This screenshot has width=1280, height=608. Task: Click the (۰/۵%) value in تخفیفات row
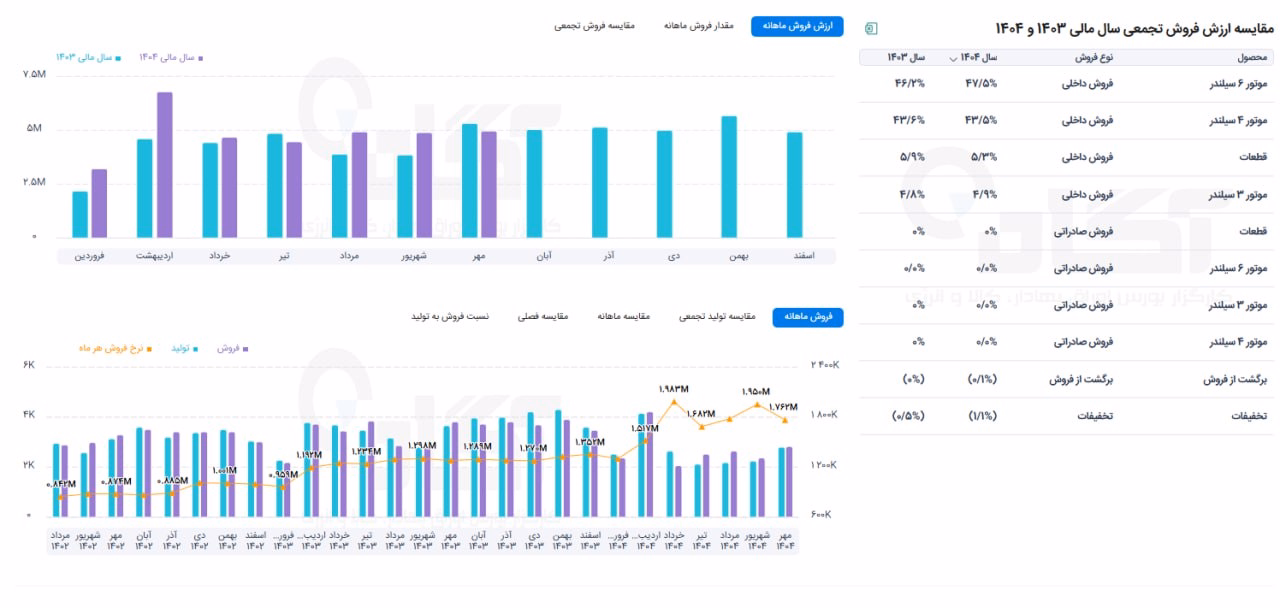coord(908,416)
